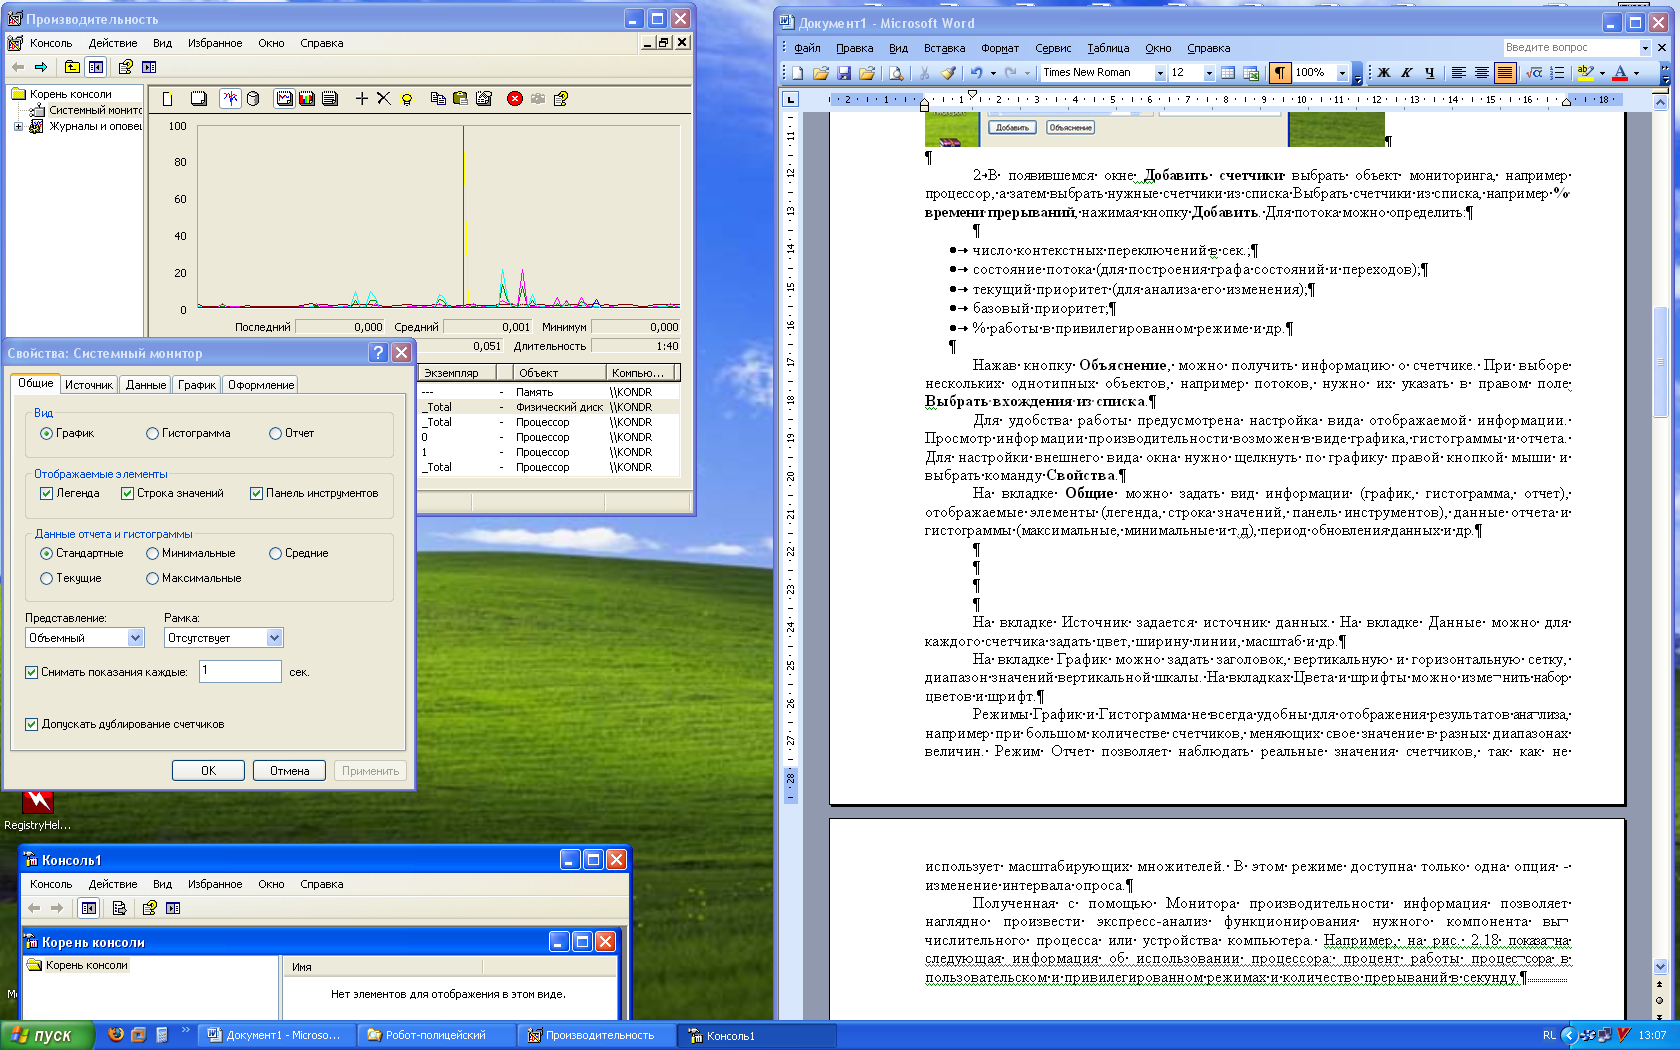Toggle show paragraph marks ¶ button
1680x1050 pixels.
[1280, 73]
